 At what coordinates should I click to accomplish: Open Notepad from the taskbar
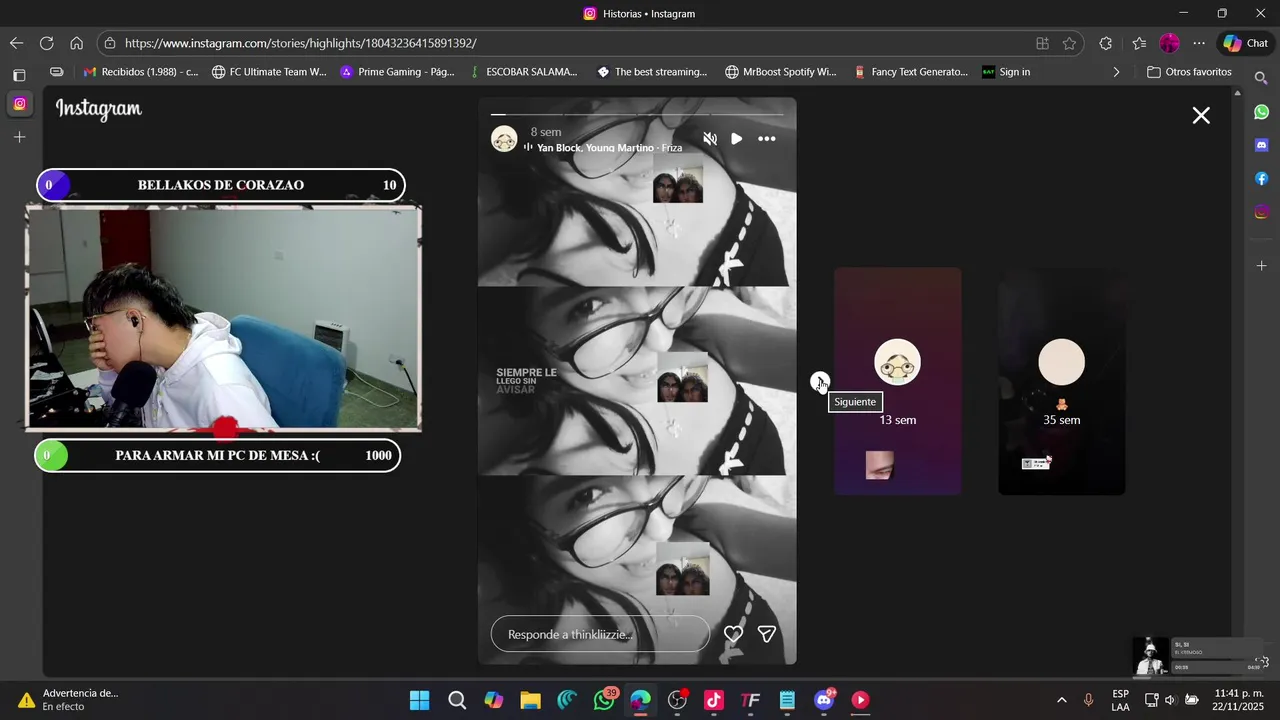787,700
